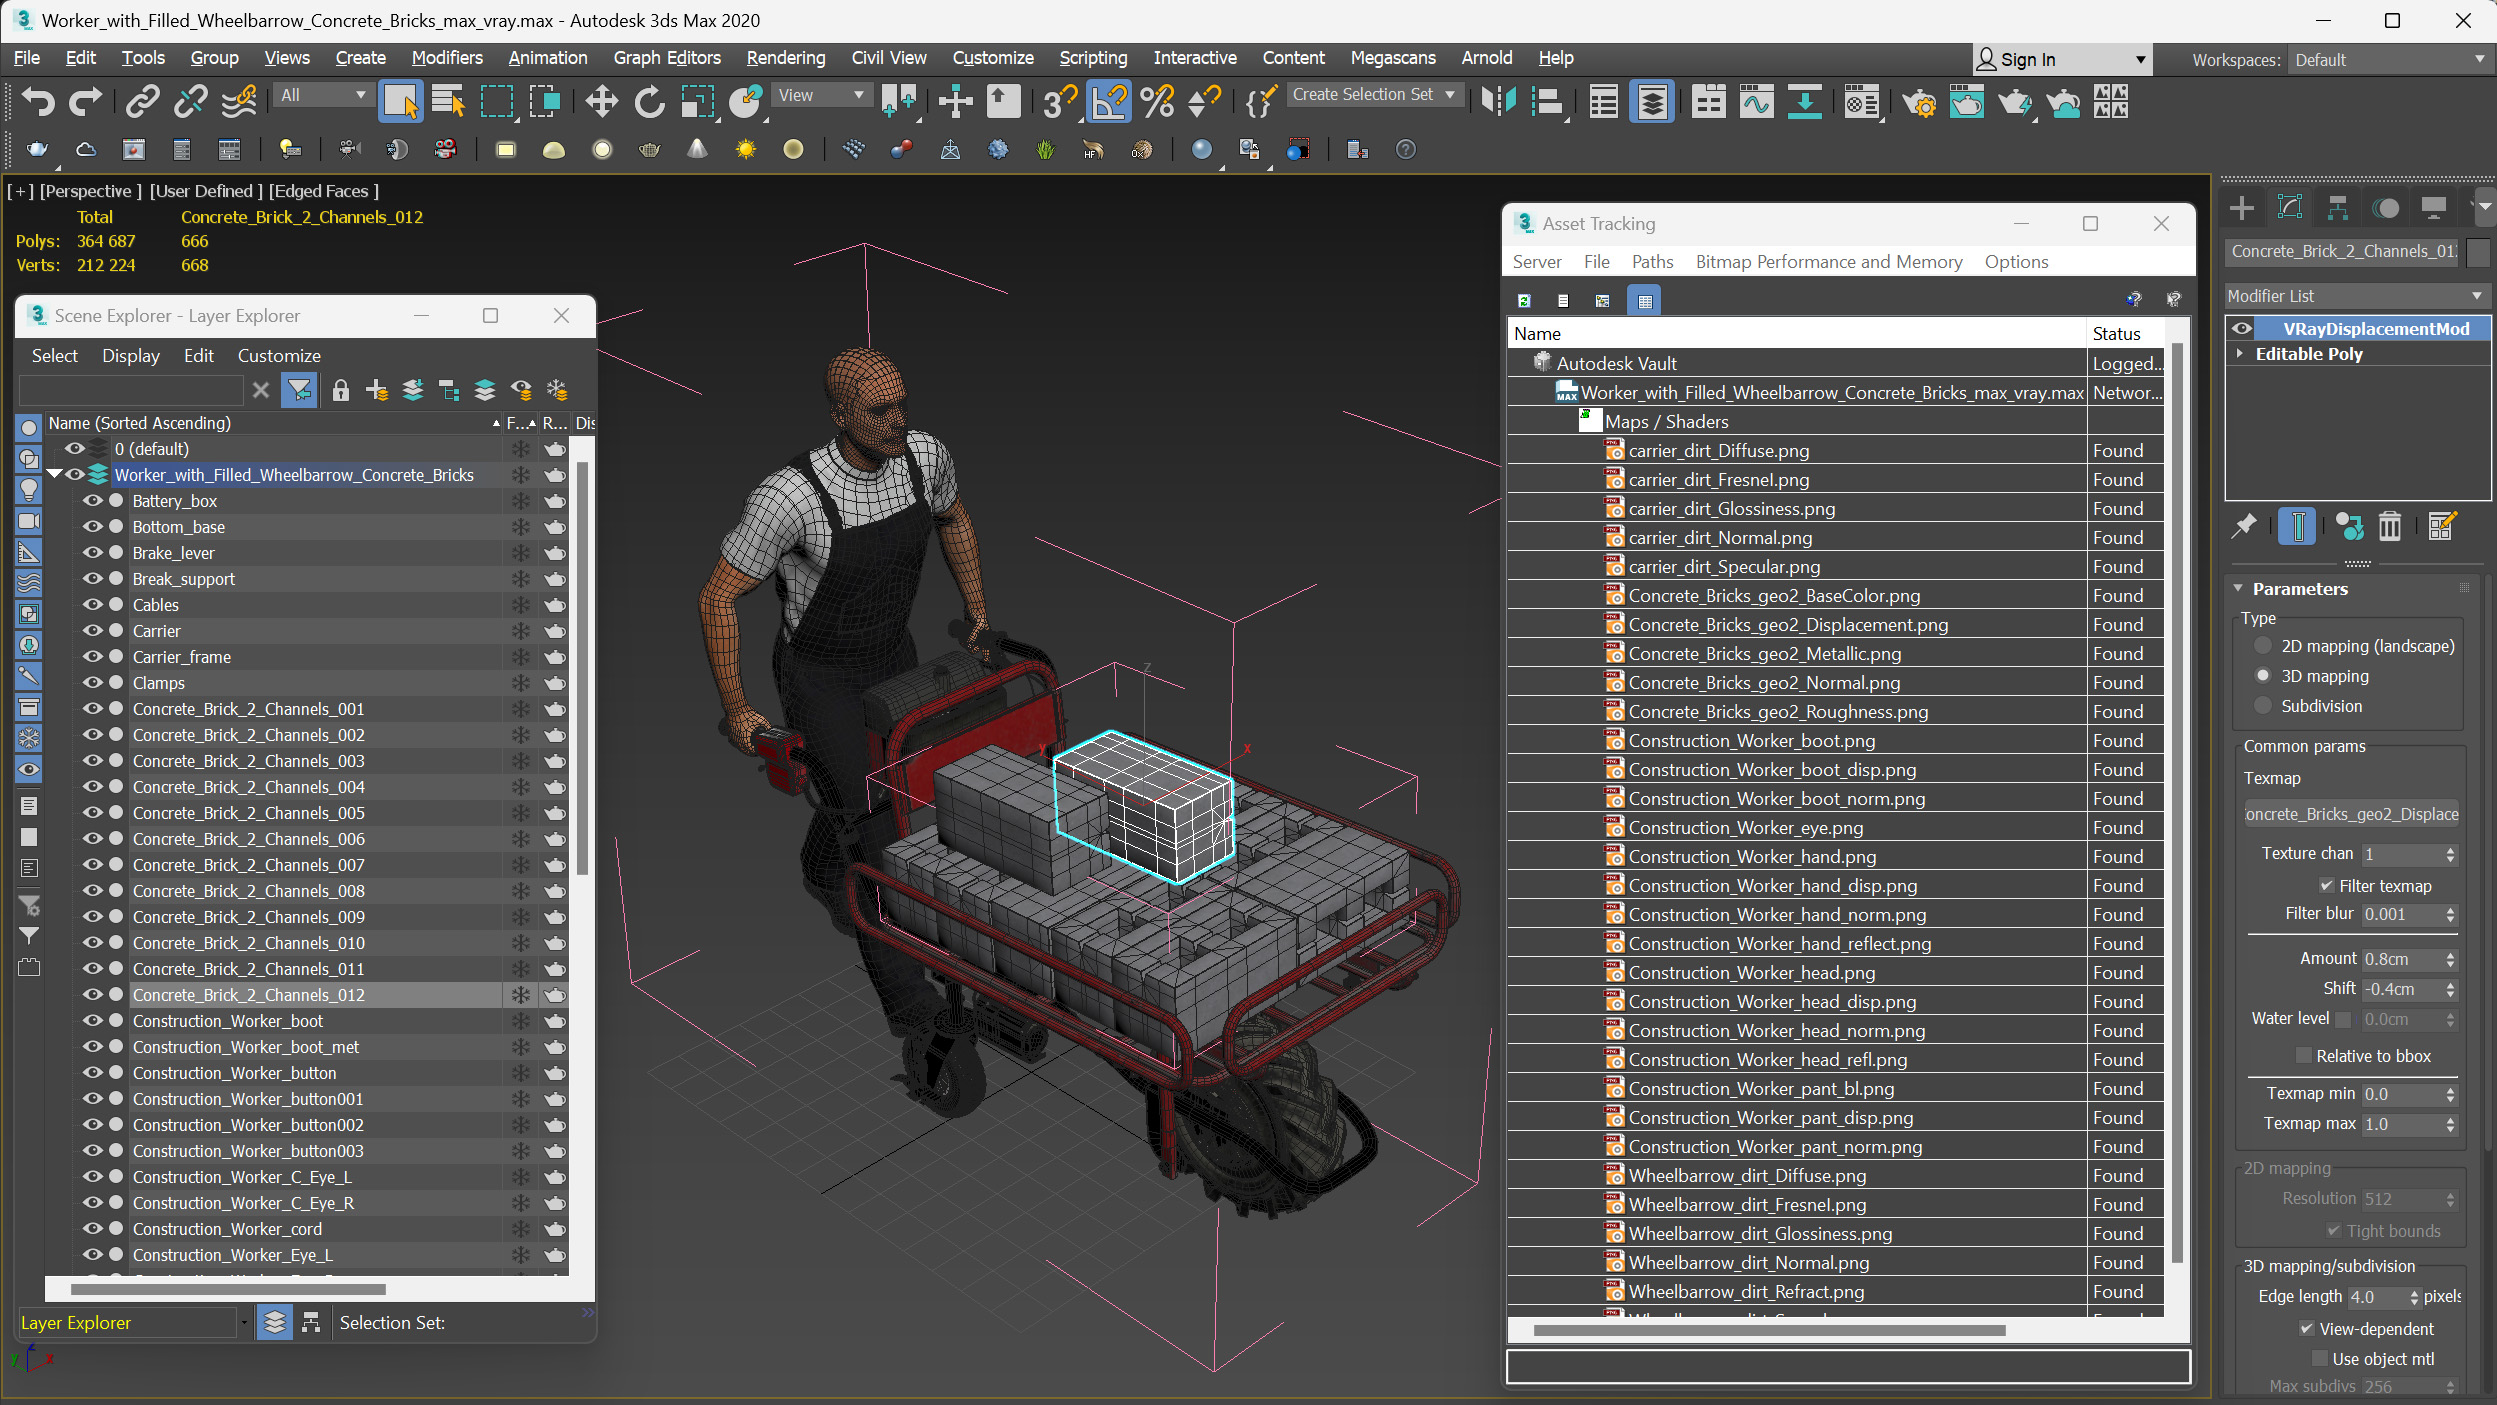2497x1405 pixels.
Task: Collapse the Parameters rollout
Action: pyautogui.click(x=2239, y=589)
